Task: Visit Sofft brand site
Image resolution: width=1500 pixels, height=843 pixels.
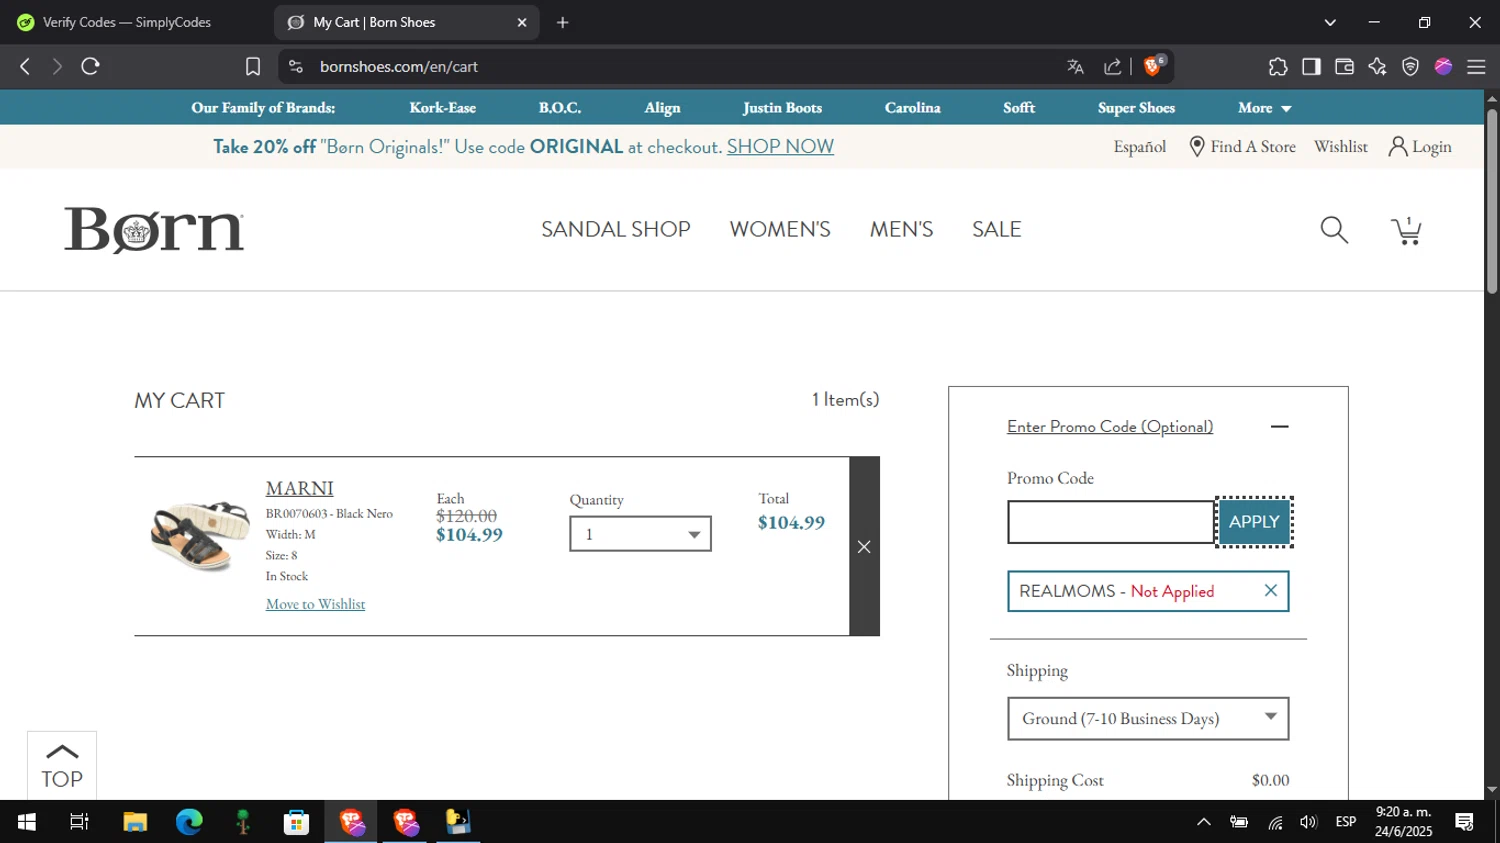Action: pos(1019,108)
